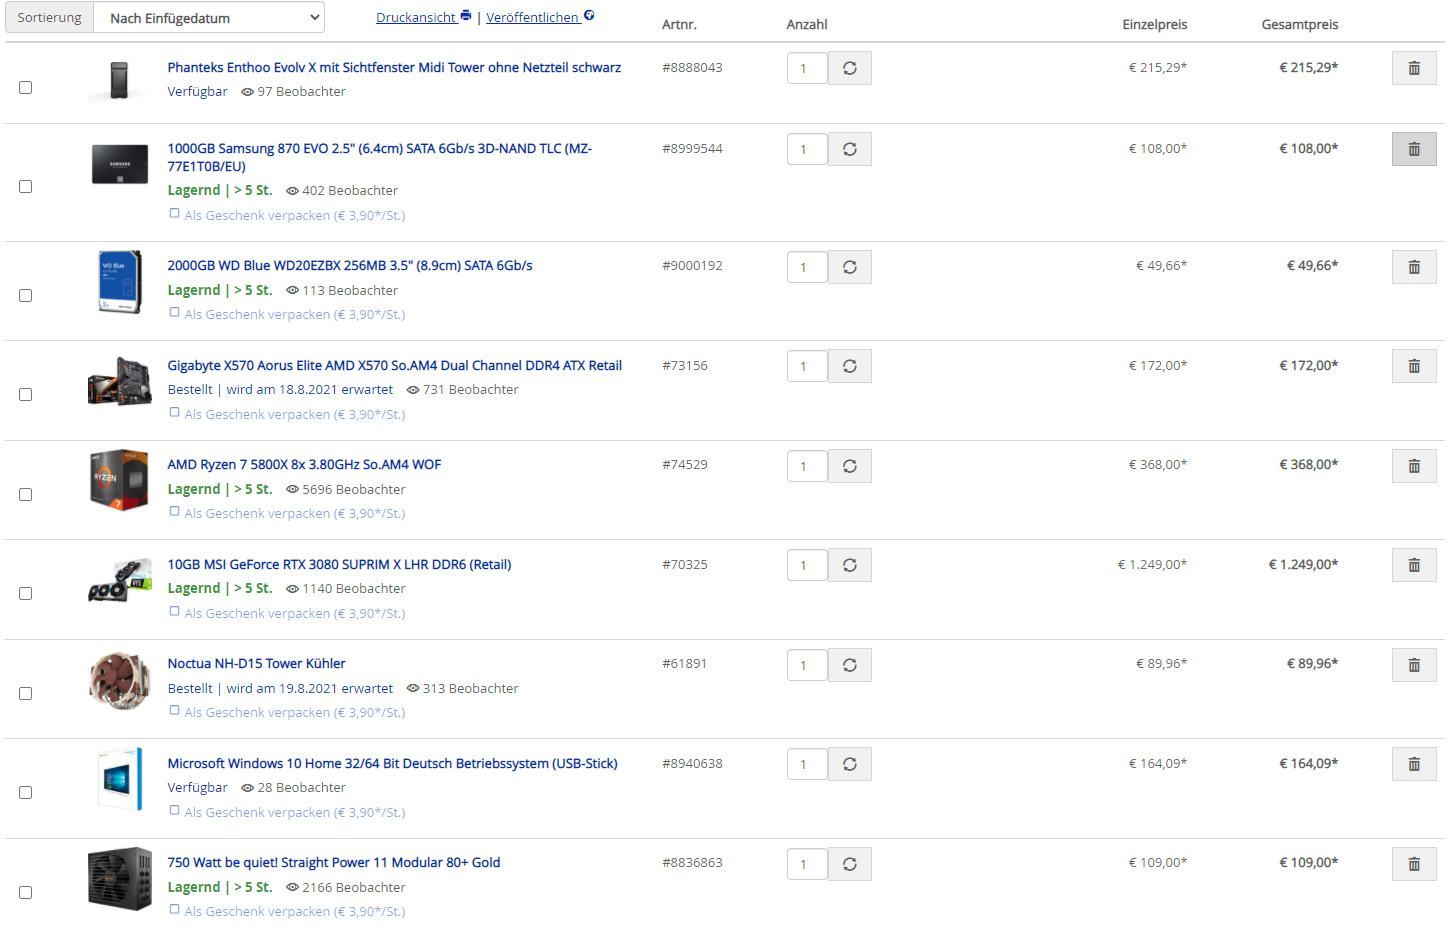This screenshot has width=1452, height=934.
Task: Open the be quiet! power supply thumbnail
Action: pyautogui.click(x=119, y=878)
